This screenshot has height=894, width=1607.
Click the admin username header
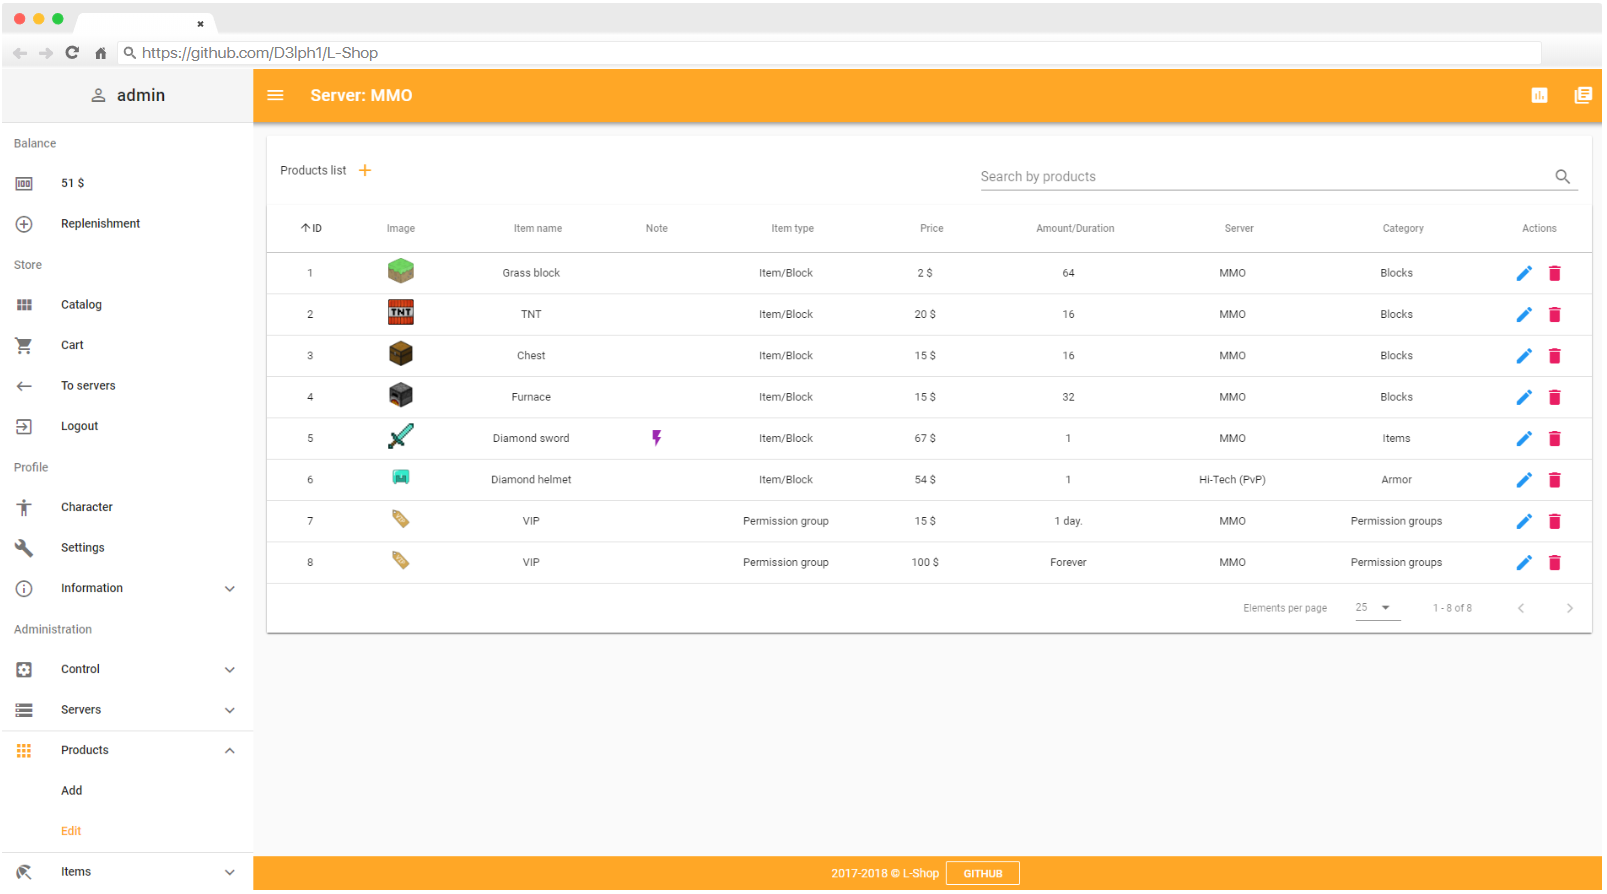(127, 96)
